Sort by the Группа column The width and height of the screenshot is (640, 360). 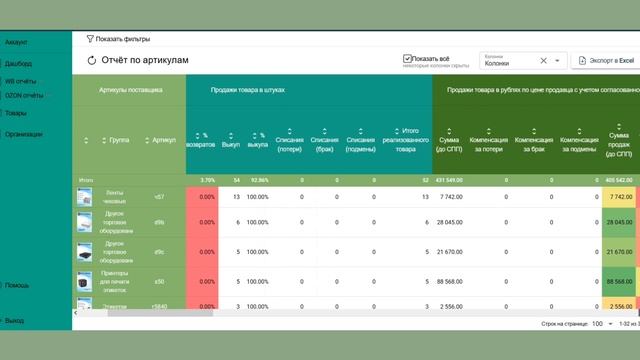[x=104, y=140]
